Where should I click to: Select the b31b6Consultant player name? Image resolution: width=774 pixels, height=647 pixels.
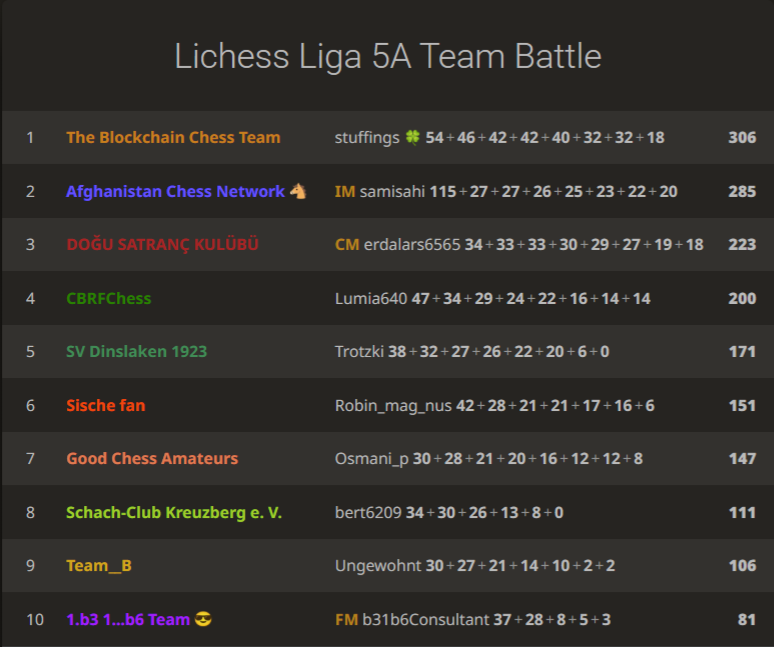pos(425,619)
